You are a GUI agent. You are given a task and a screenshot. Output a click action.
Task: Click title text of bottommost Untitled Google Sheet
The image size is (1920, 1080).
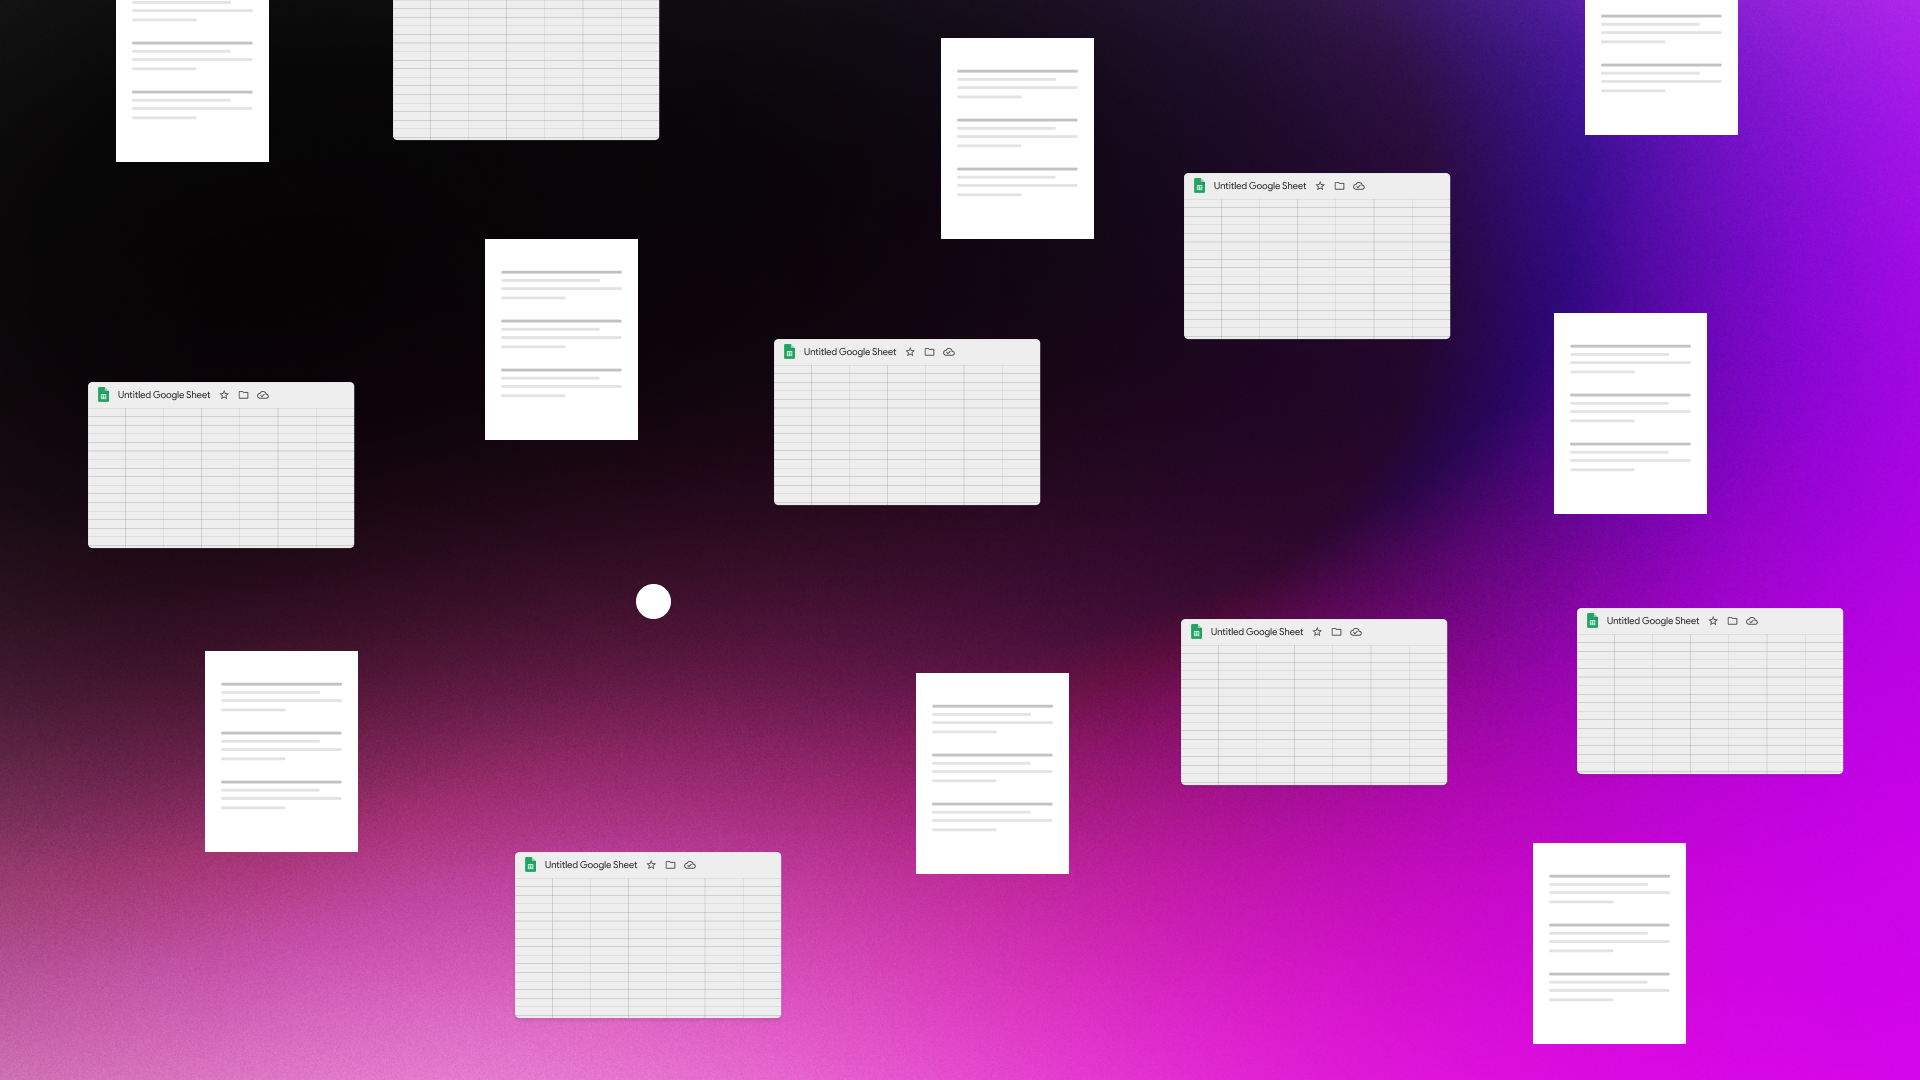click(x=590, y=865)
